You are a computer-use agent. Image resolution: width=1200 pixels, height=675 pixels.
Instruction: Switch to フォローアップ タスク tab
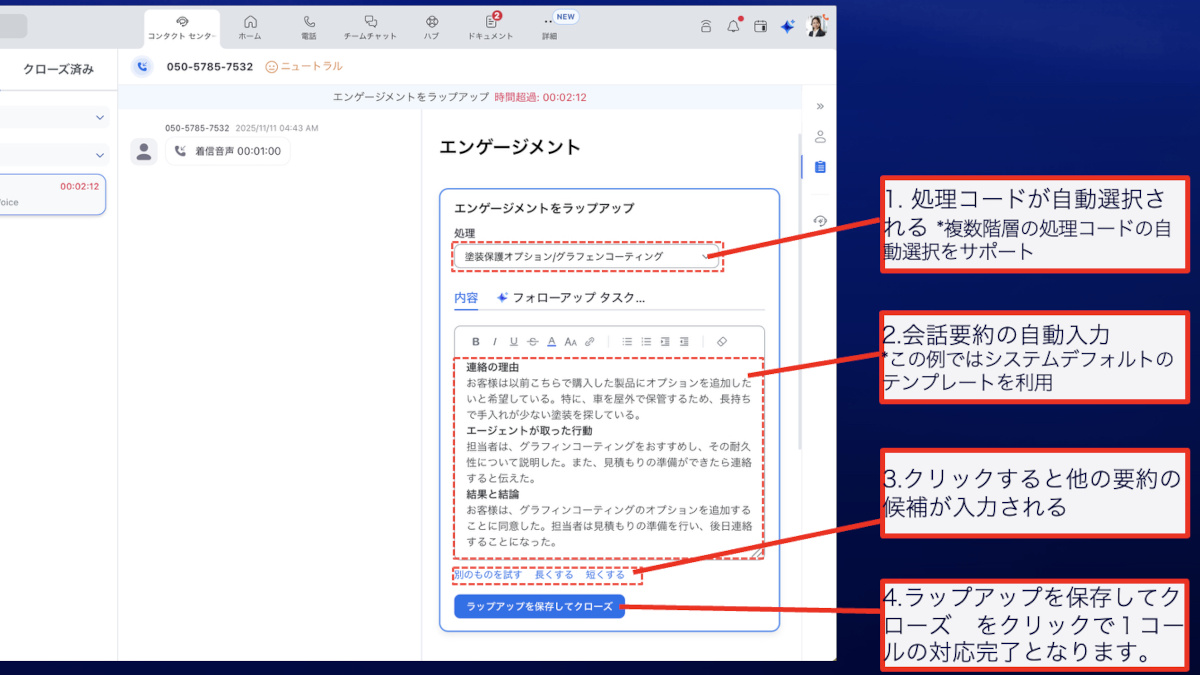coord(571,298)
